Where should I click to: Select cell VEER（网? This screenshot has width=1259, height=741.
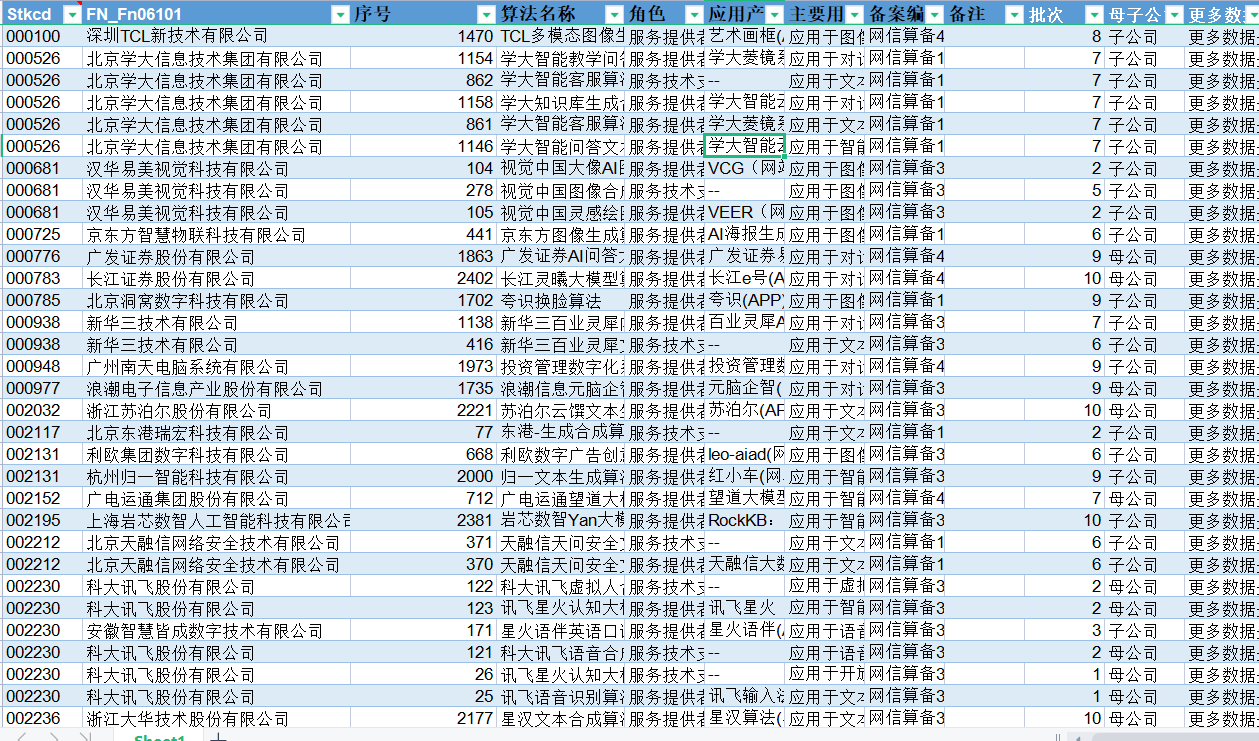[744, 212]
